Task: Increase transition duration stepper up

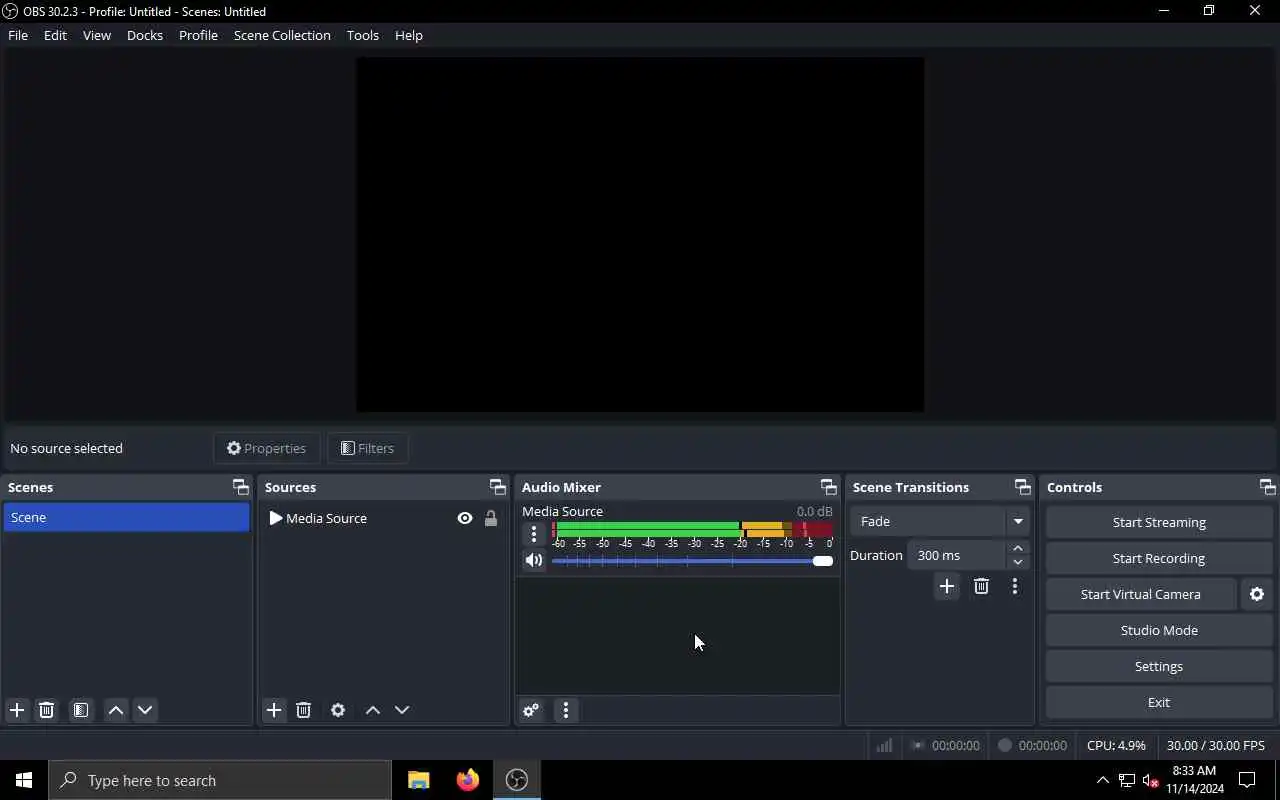Action: pyautogui.click(x=1018, y=548)
